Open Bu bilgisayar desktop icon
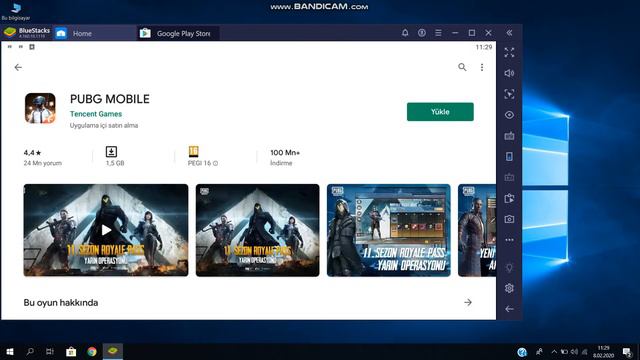640x360 pixels. coord(16,11)
